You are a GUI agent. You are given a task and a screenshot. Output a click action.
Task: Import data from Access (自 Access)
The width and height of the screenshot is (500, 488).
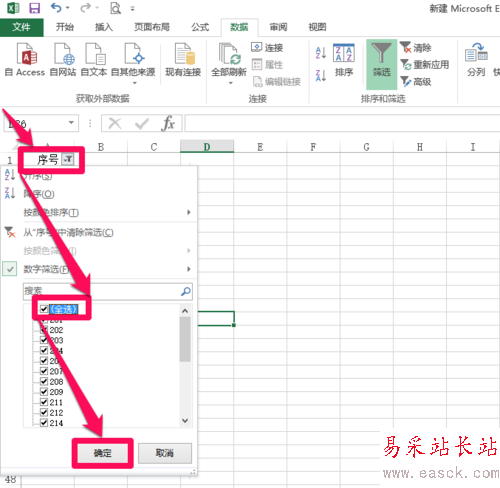25,60
